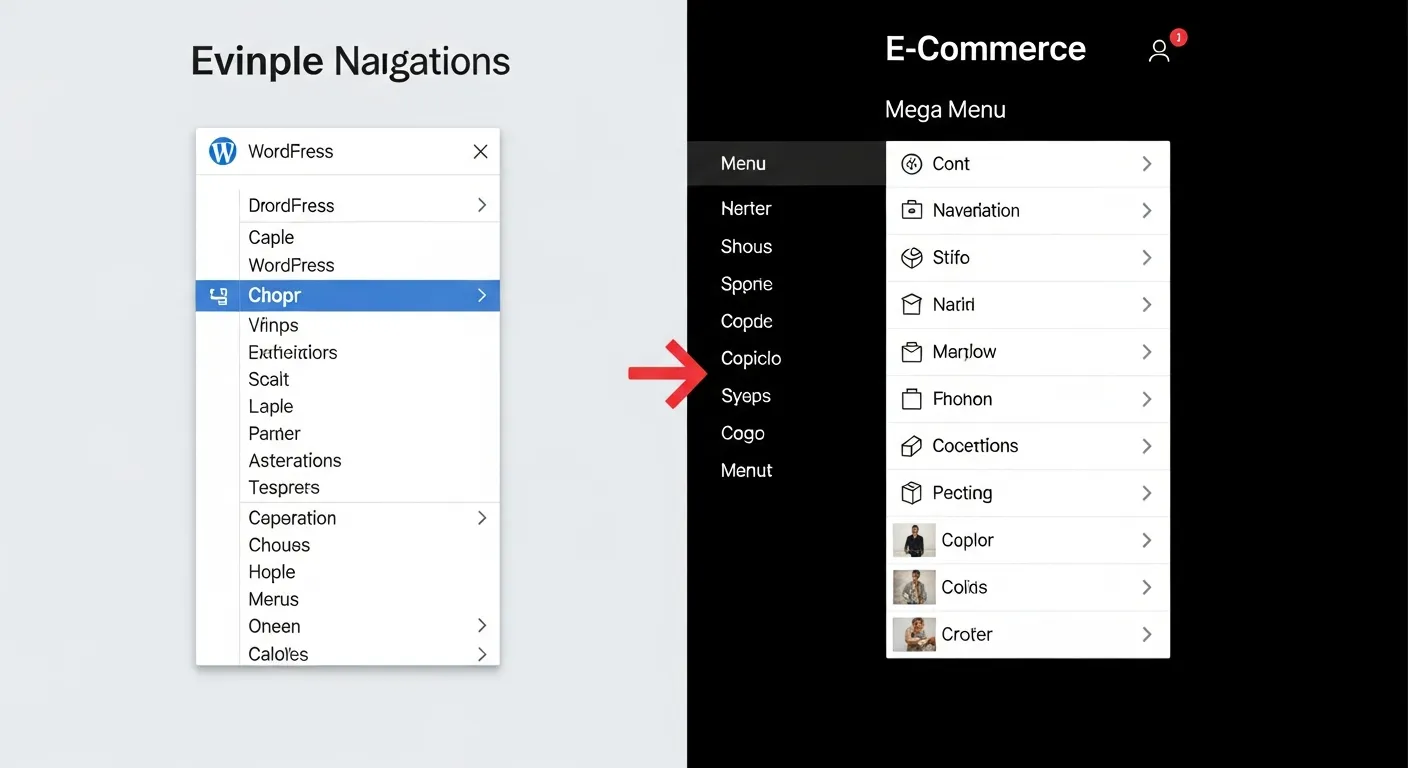Image resolution: width=1408 pixels, height=768 pixels.
Task: Choose Pamer menu entry
Action: (274, 434)
